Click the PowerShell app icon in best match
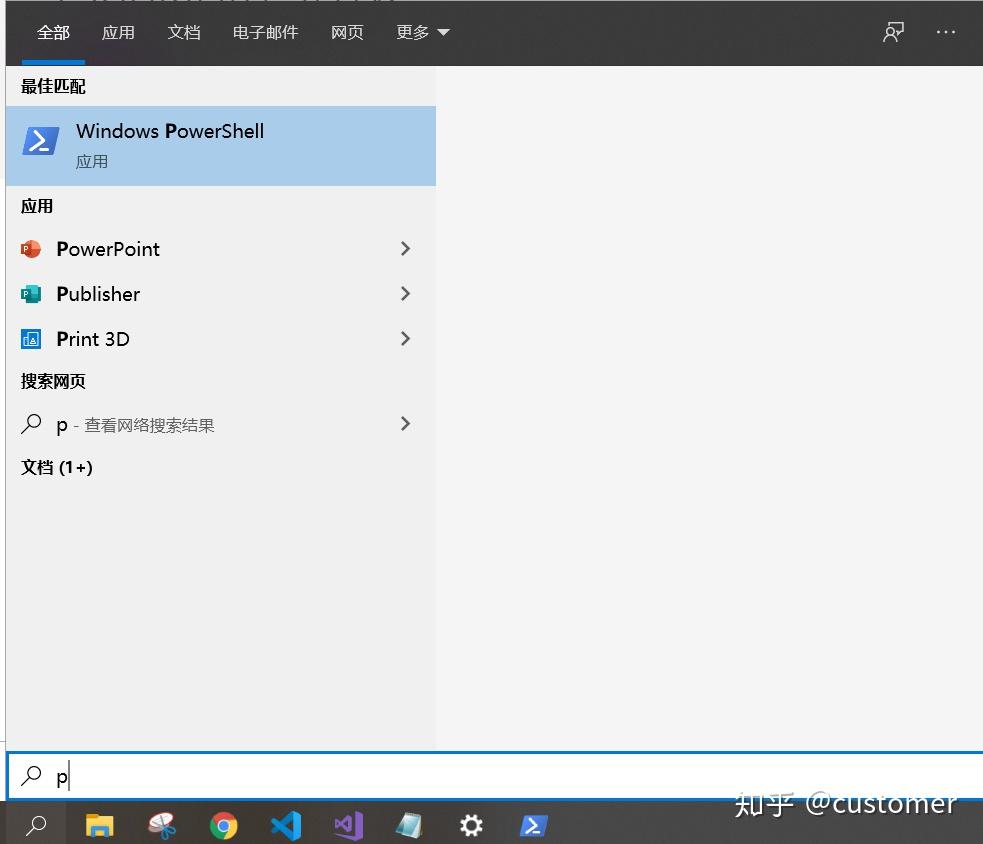This screenshot has height=844, width=983. 41,140
